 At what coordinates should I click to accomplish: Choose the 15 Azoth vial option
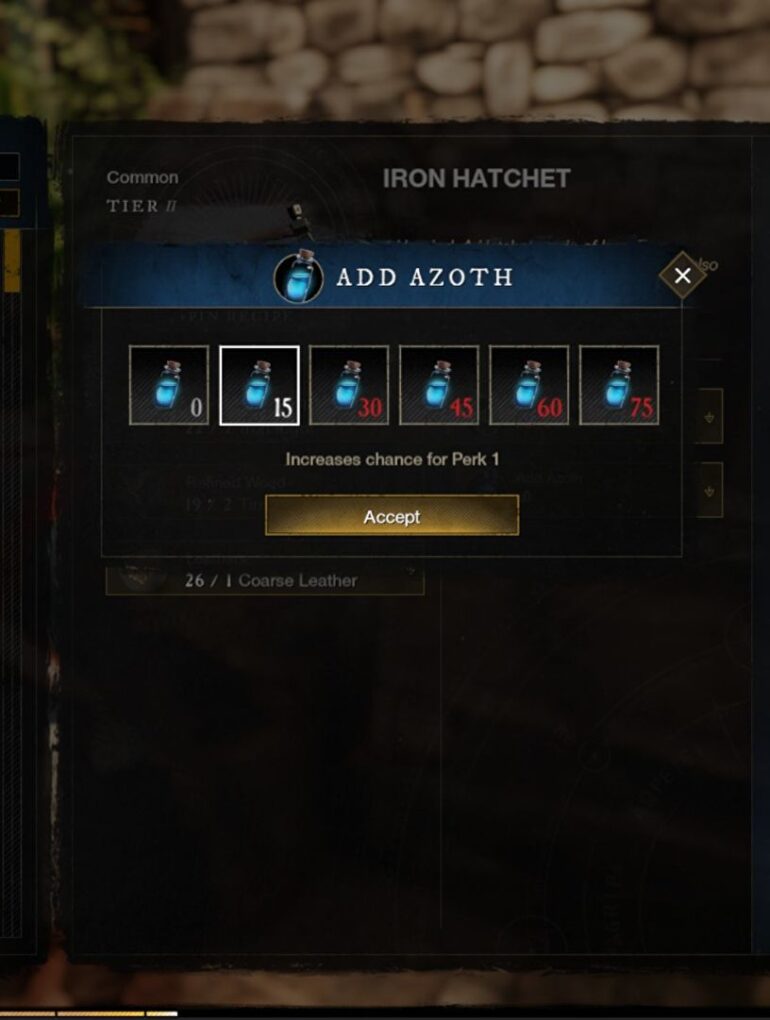coord(259,385)
